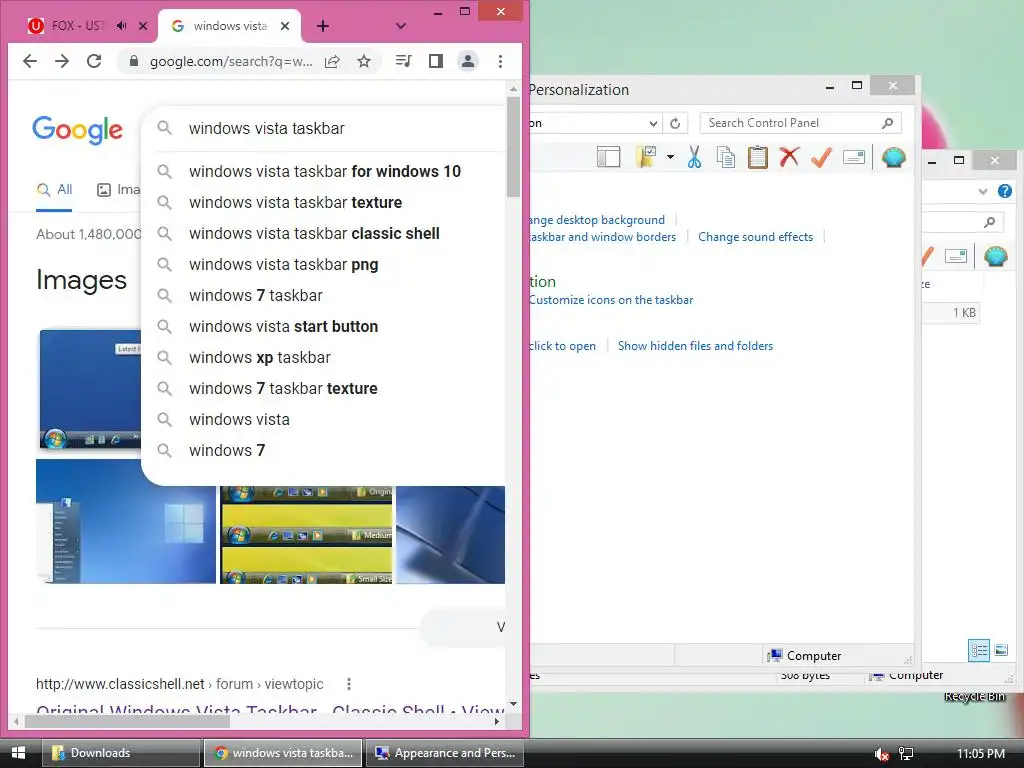Click the orange checkmark Properties icon in Personalization
This screenshot has height=768, width=1024.
click(x=821, y=157)
